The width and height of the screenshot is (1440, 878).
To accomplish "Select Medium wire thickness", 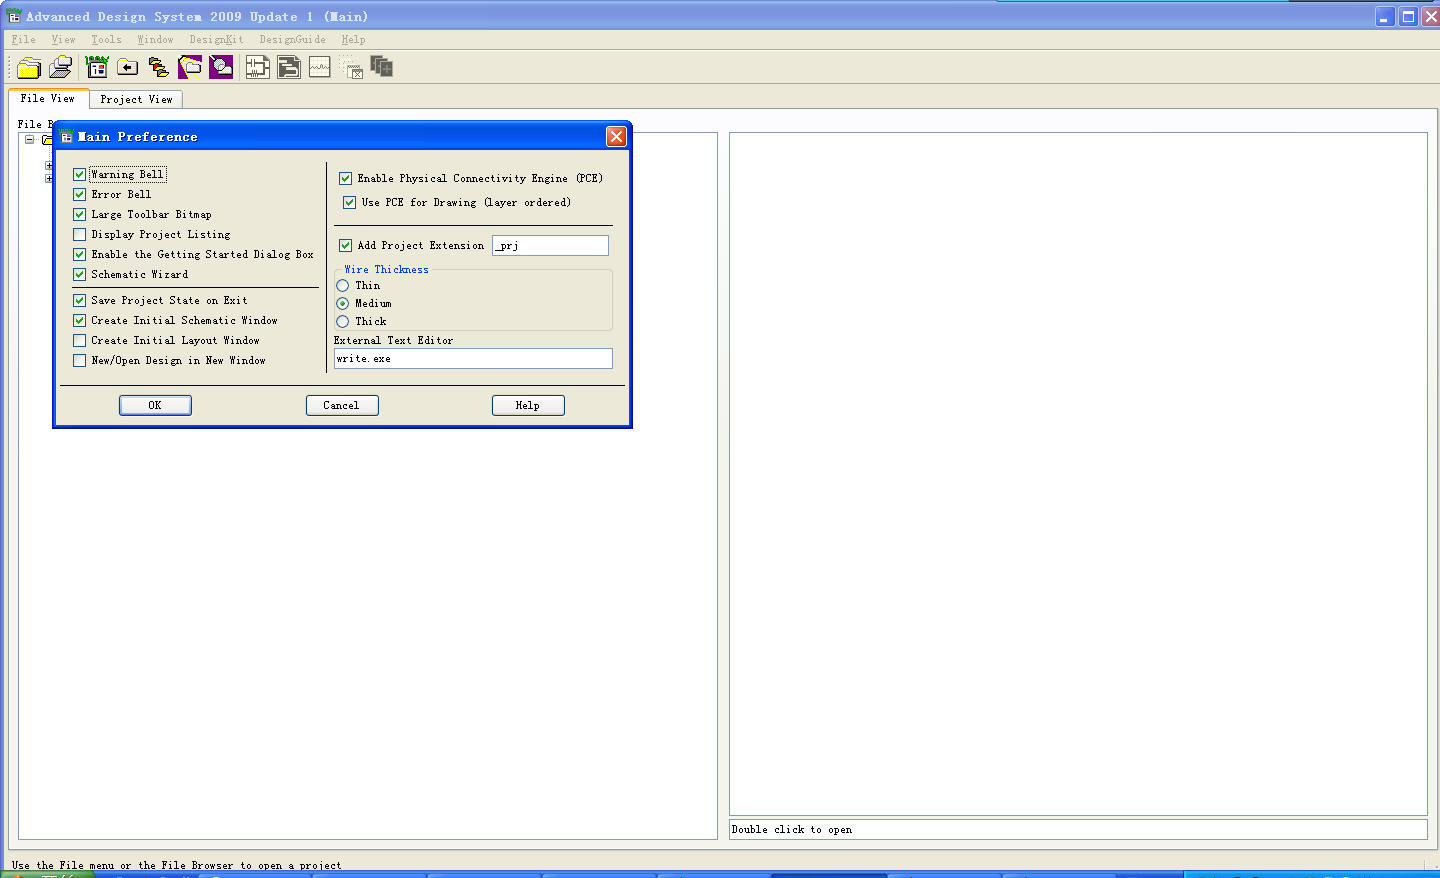I will click(x=342, y=303).
